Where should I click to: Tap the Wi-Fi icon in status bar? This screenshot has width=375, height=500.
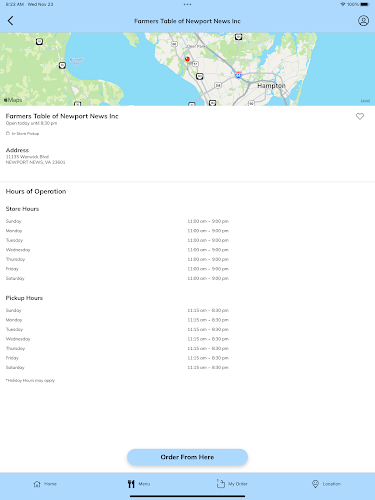pos(343,4)
